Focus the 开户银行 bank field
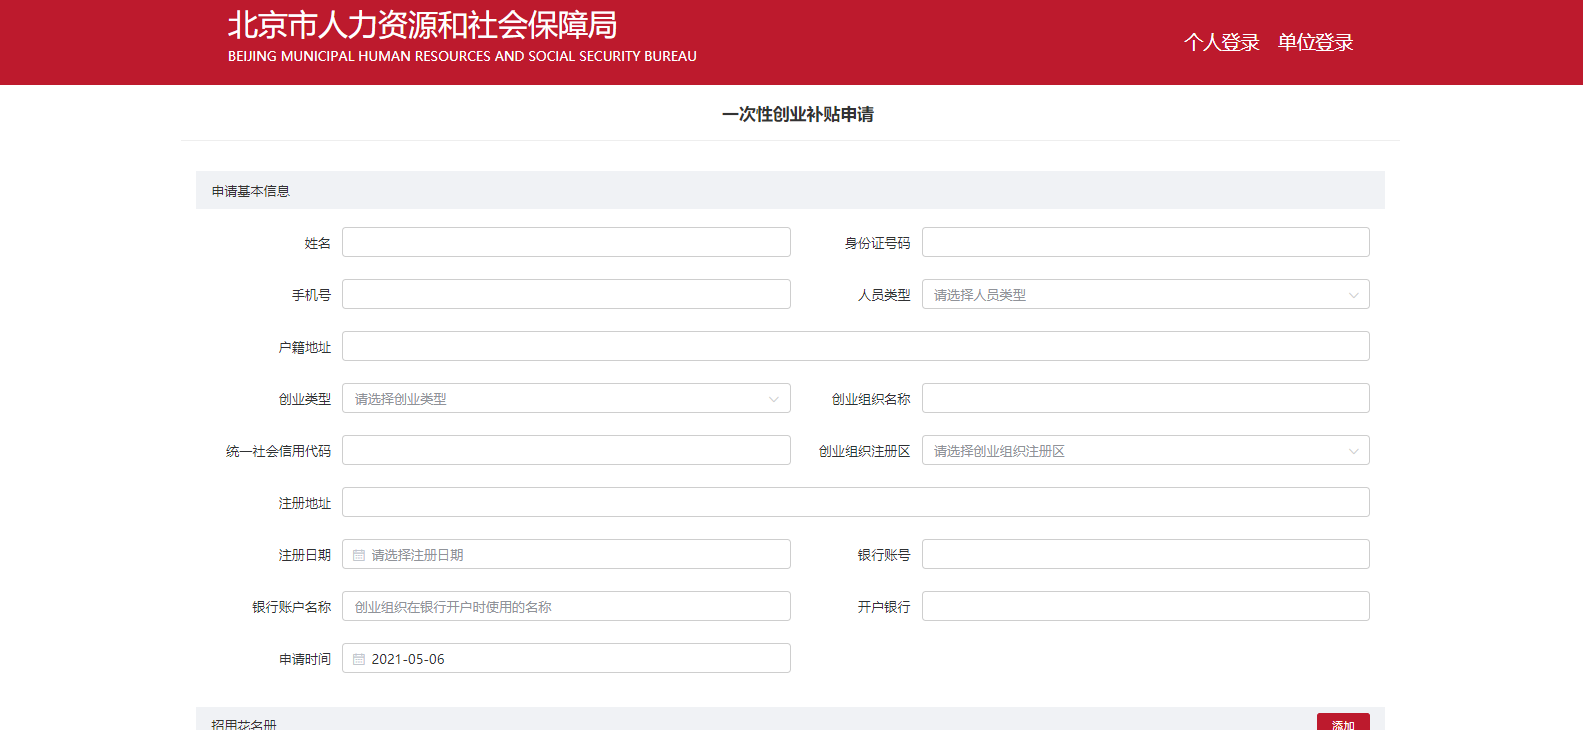 point(1146,606)
